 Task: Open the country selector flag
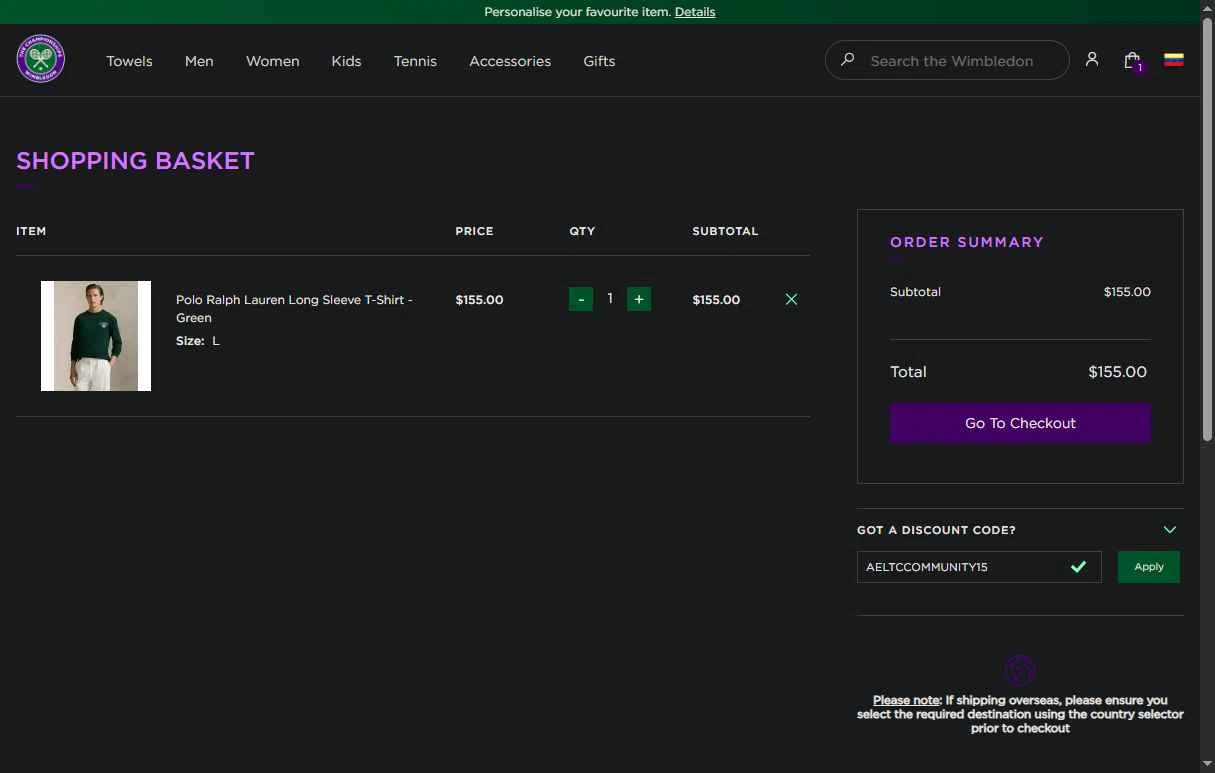1174,60
